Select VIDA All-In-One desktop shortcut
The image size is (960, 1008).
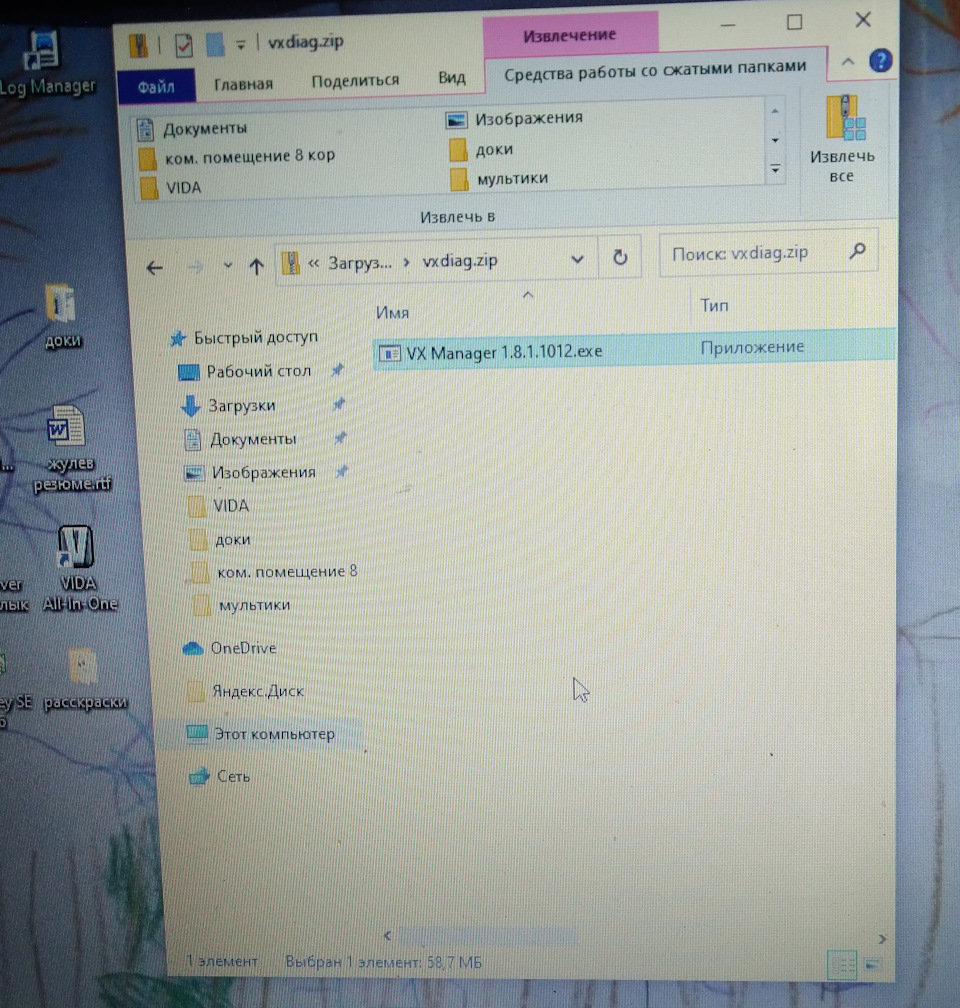point(78,568)
